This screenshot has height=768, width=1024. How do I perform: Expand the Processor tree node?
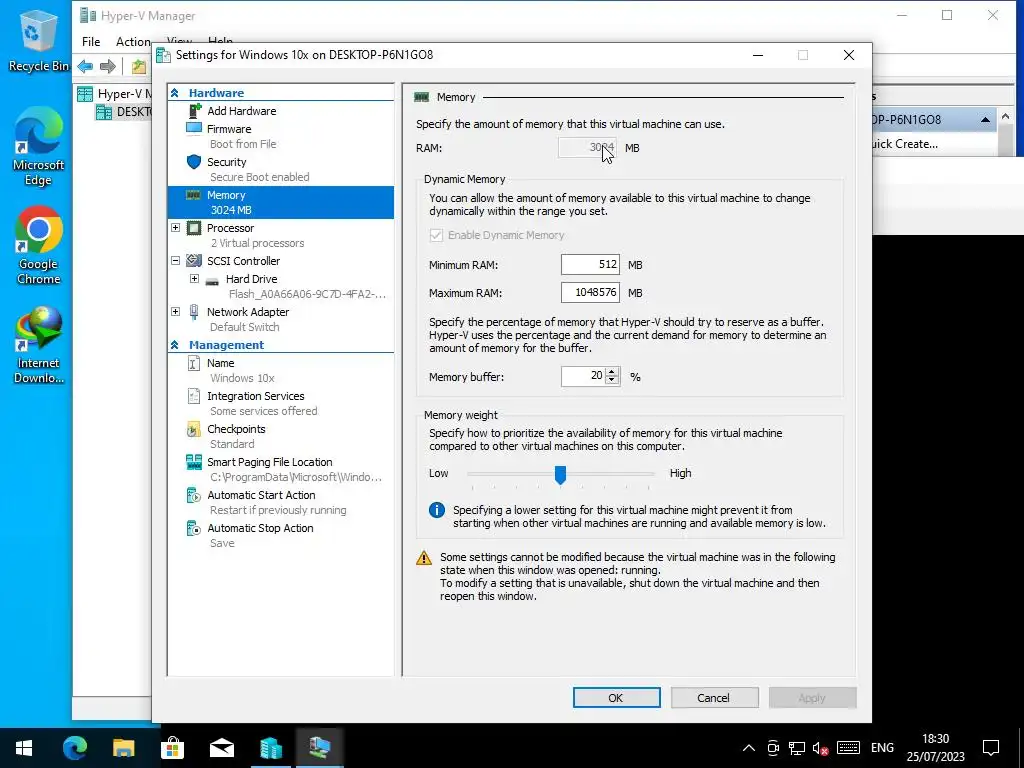pos(176,228)
